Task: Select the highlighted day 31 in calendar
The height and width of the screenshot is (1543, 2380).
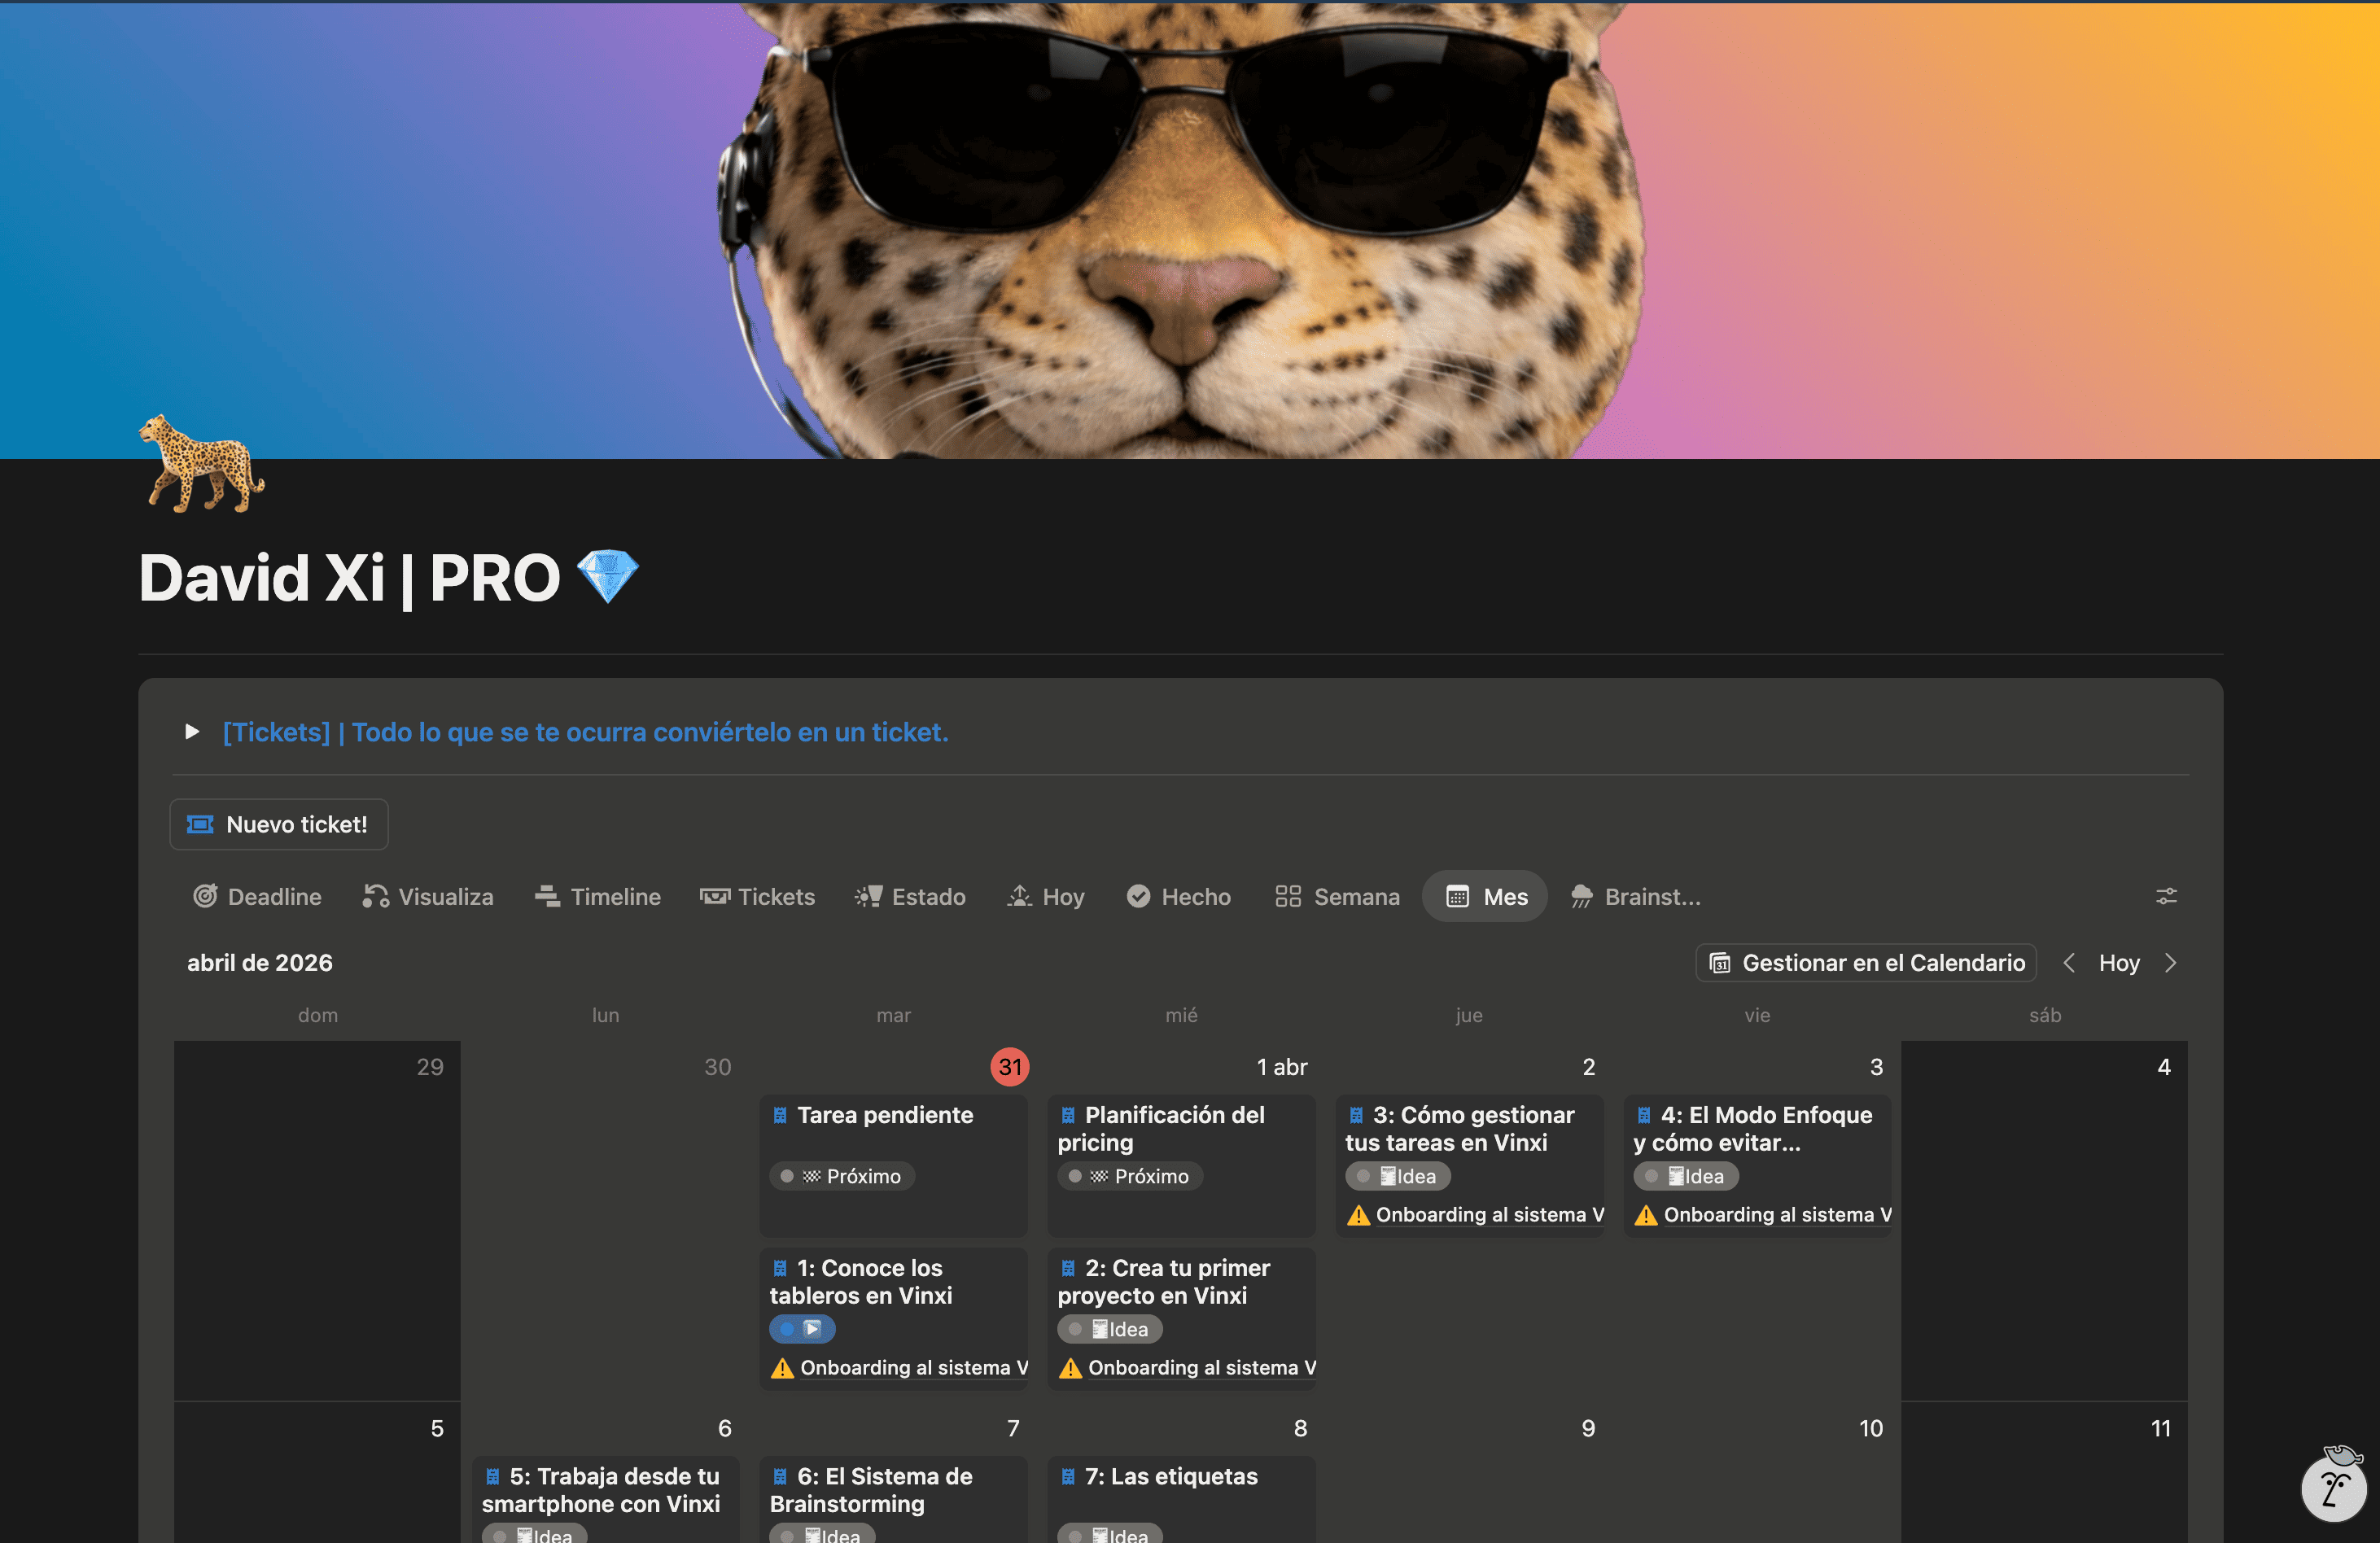Action: pos(1010,1067)
